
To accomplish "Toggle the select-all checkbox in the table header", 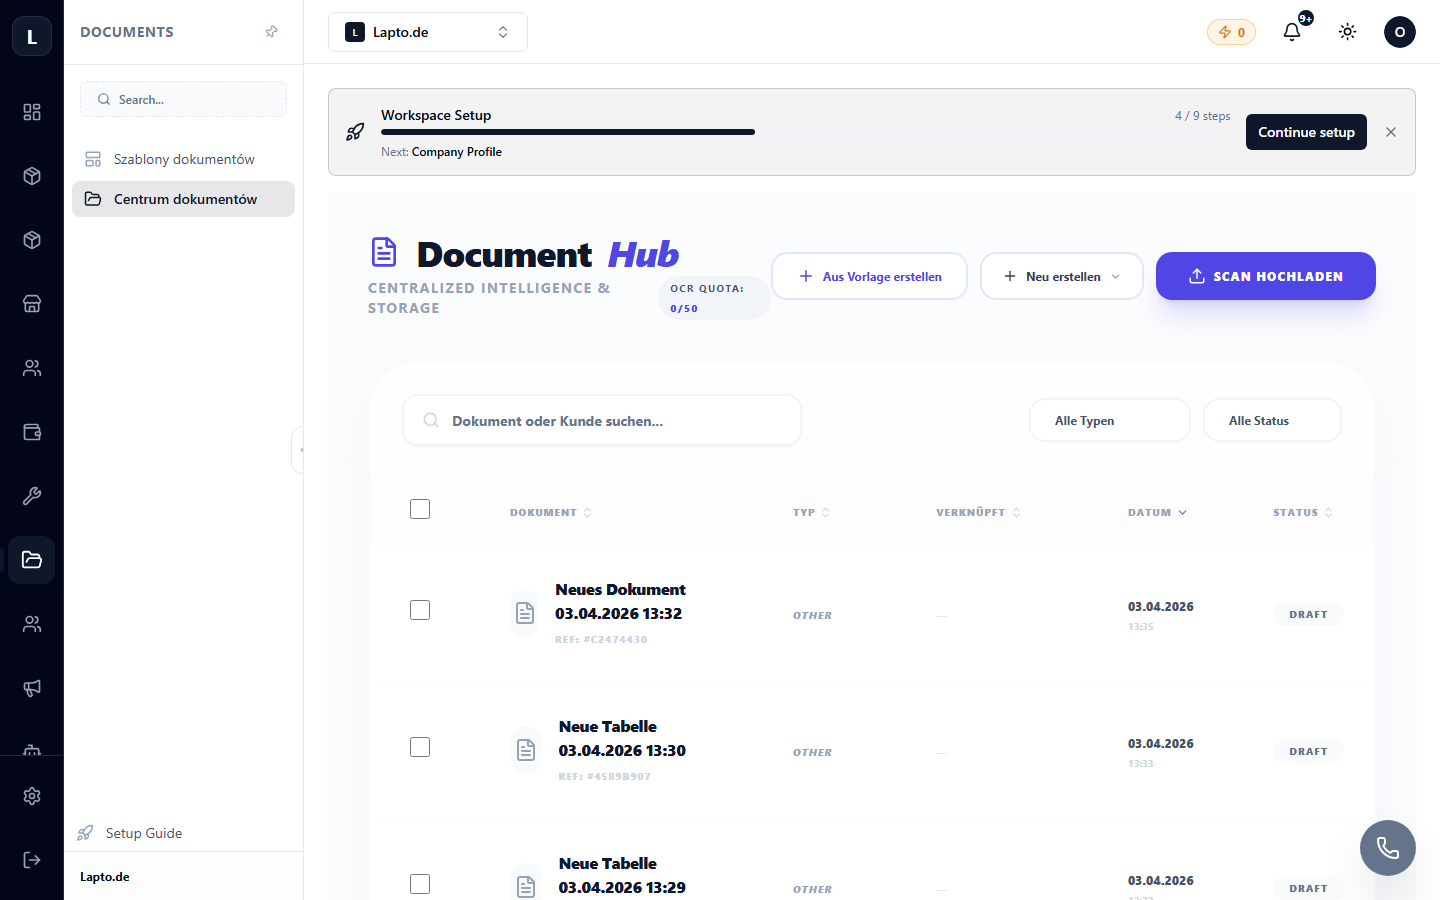I will [x=420, y=509].
